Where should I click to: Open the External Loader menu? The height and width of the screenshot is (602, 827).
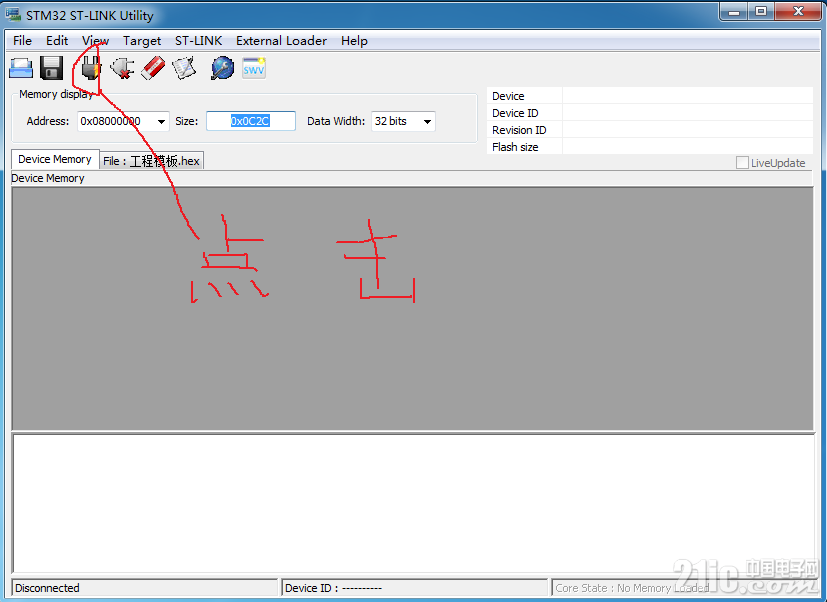click(x=281, y=41)
